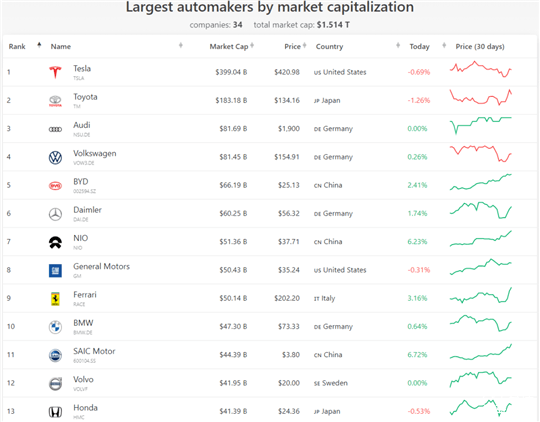The image size is (540, 422).
Task: Click the Market Cap column header
Action: pos(229,47)
